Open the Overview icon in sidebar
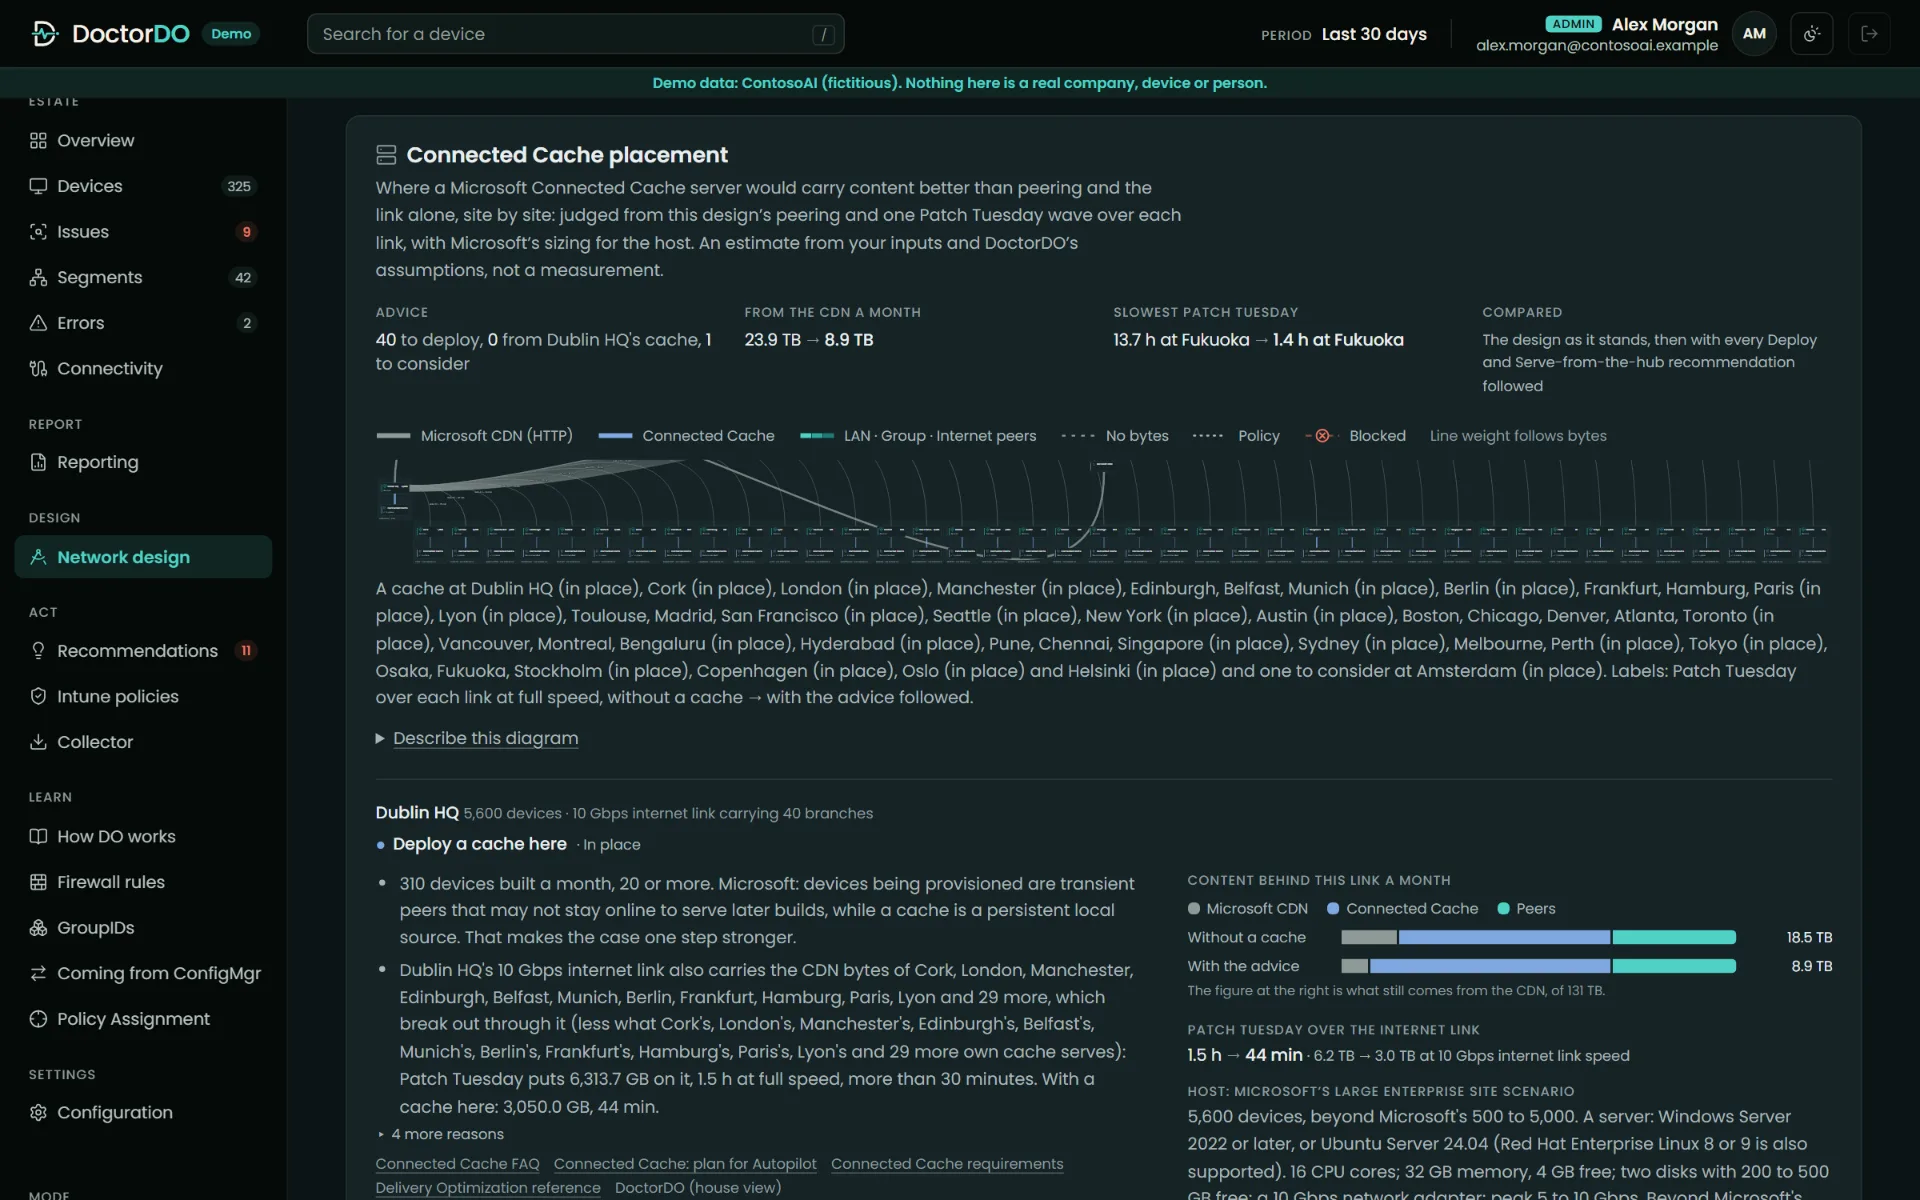1920x1200 pixels. 38,140
